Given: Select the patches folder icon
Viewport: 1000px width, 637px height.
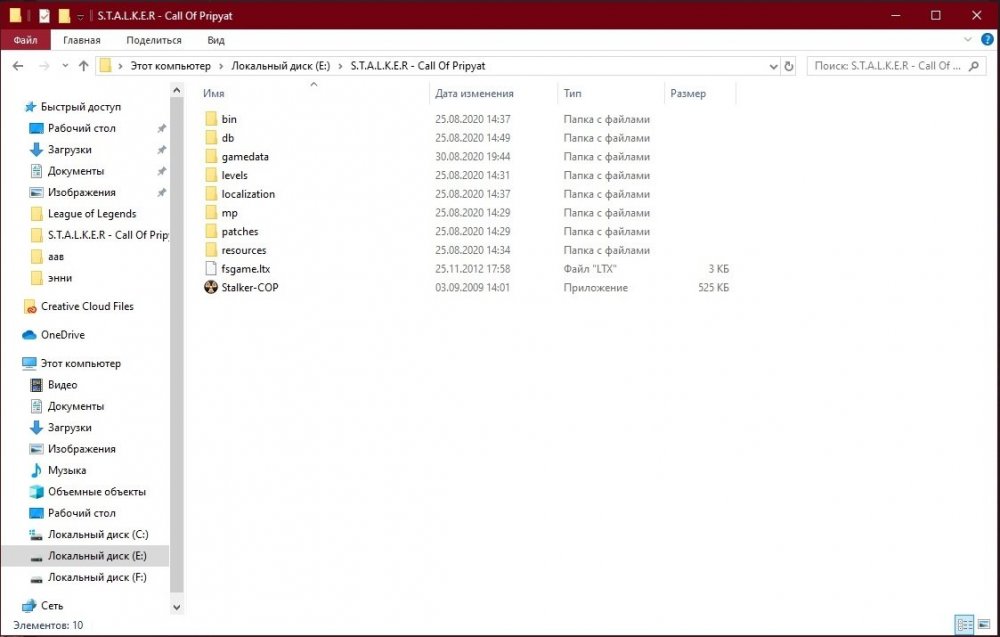Looking at the screenshot, I should tap(211, 231).
